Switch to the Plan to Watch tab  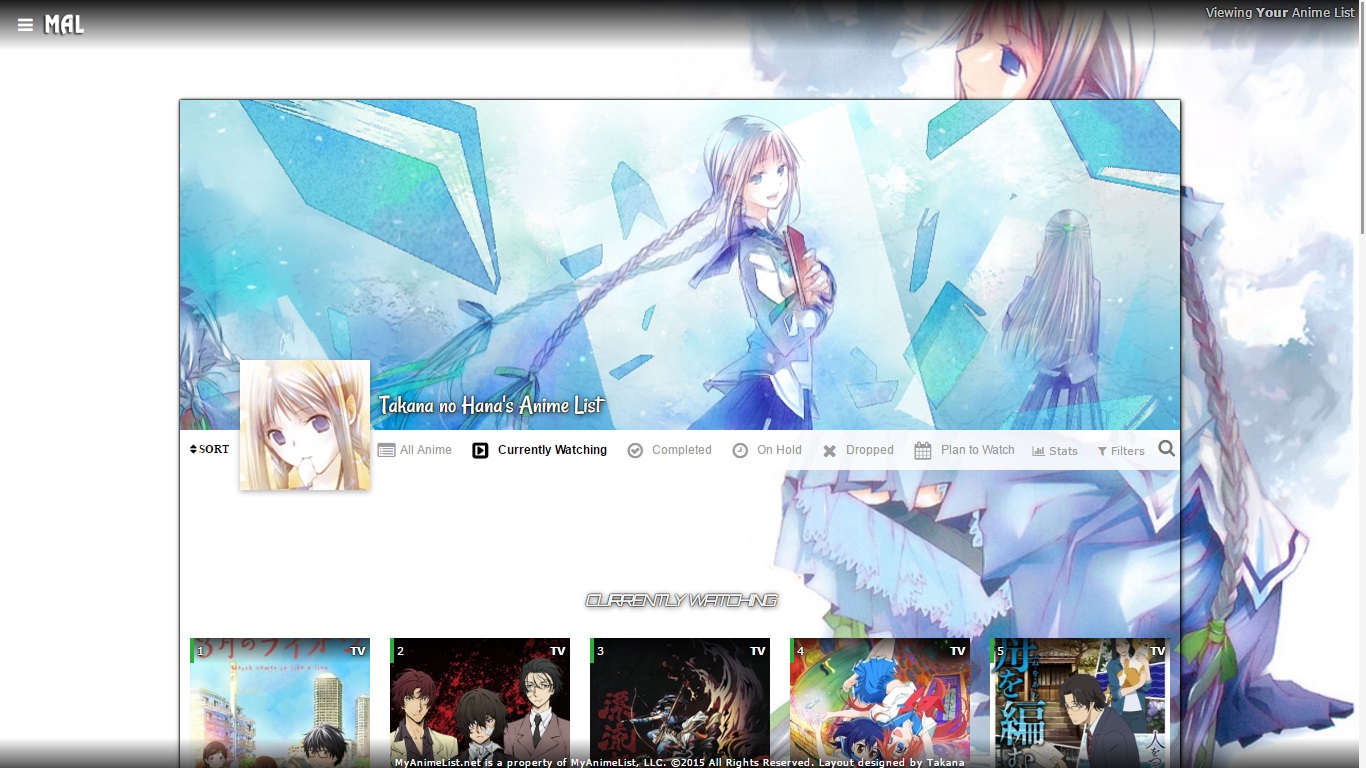click(x=978, y=450)
